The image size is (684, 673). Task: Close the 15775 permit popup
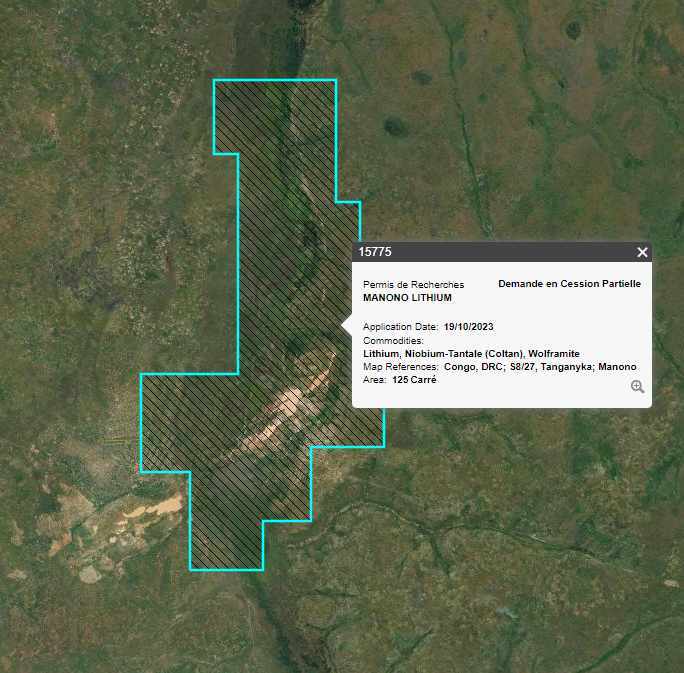(x=642, y=252)
